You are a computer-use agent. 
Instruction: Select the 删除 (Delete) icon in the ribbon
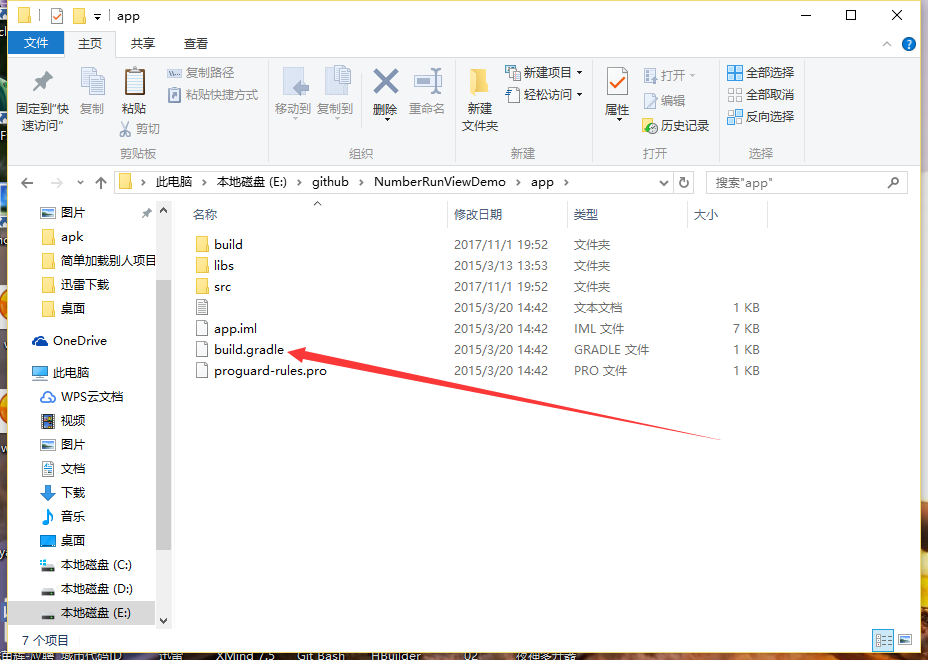[386, 88]
